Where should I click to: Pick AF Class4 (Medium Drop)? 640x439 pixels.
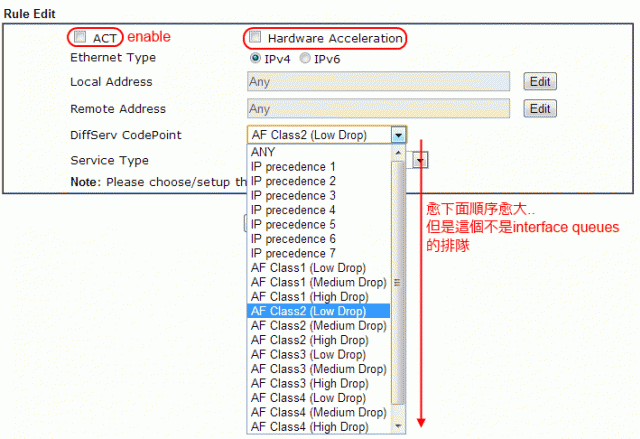pyautogui.click(x=318, y=412)
